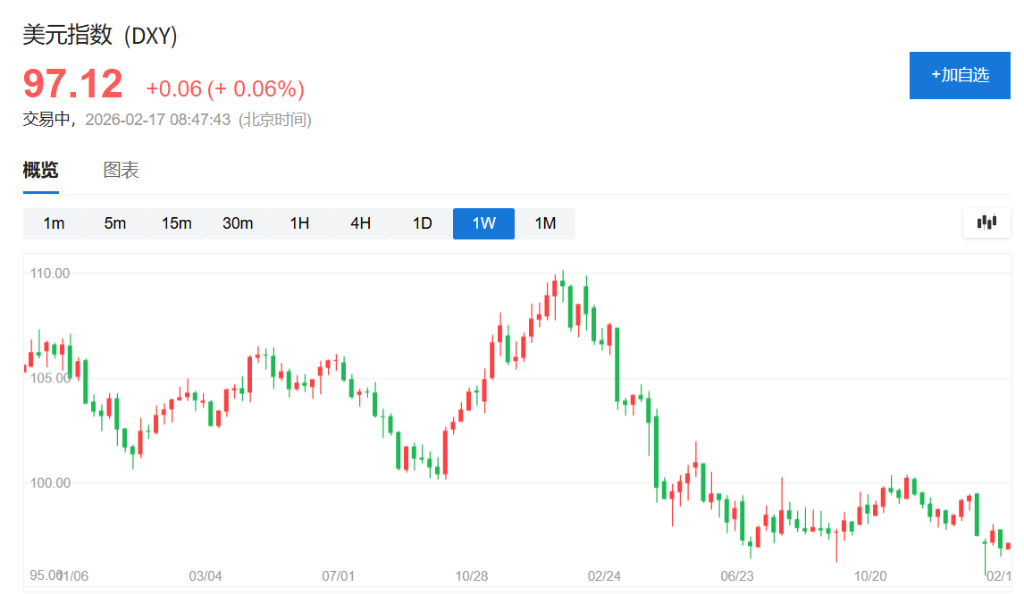Pick the 4H timeframe
Screen dimensions: 1024x594
pyautogui.click(x=360, y=223)
